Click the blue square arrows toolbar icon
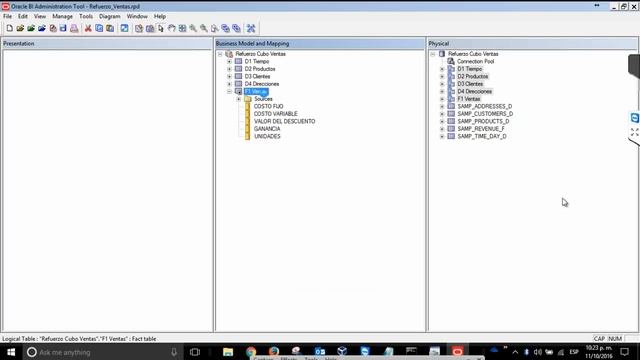640x360 pixels. pyautogui.click(x=124, y=28)
